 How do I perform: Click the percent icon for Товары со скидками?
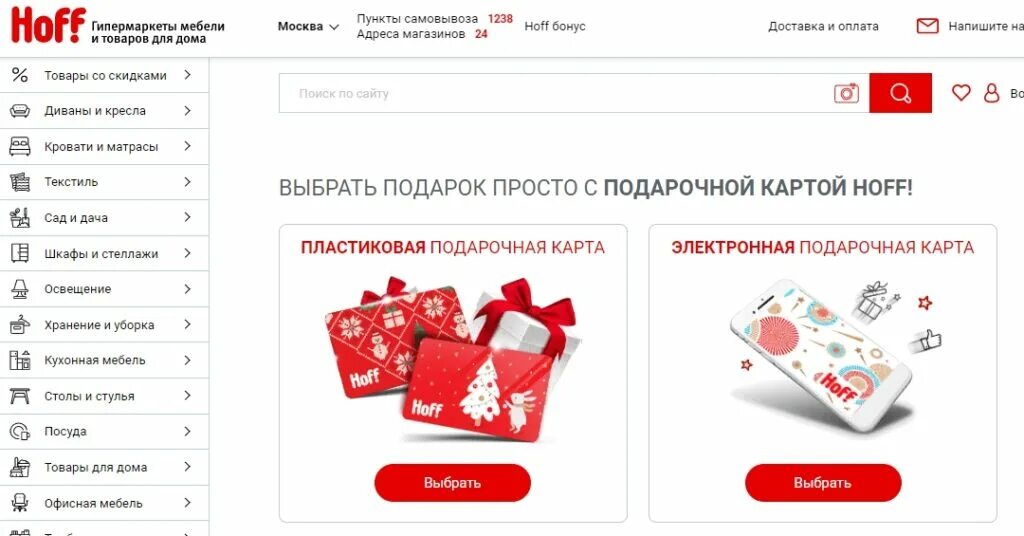[x=20, y=75]
